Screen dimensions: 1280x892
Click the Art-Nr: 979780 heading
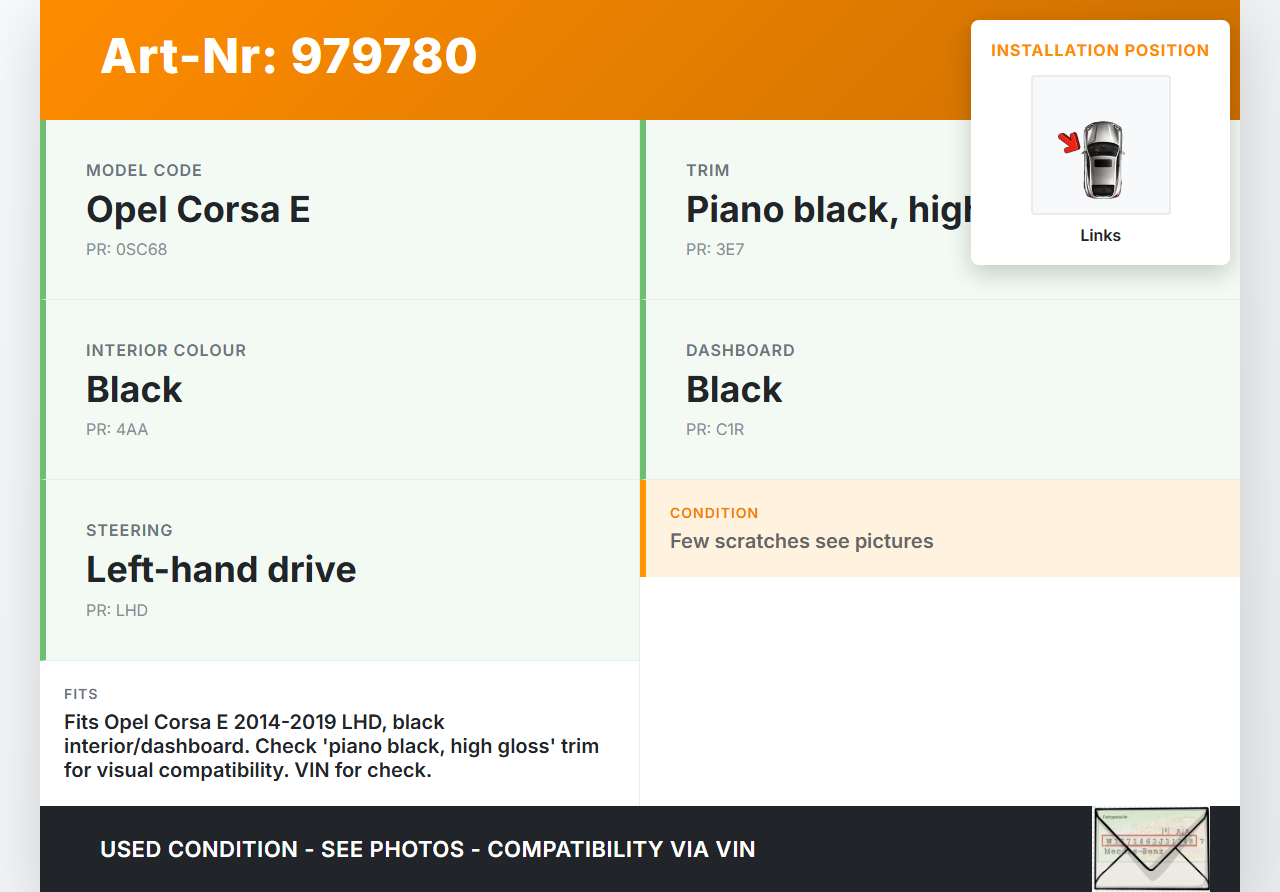288,56
